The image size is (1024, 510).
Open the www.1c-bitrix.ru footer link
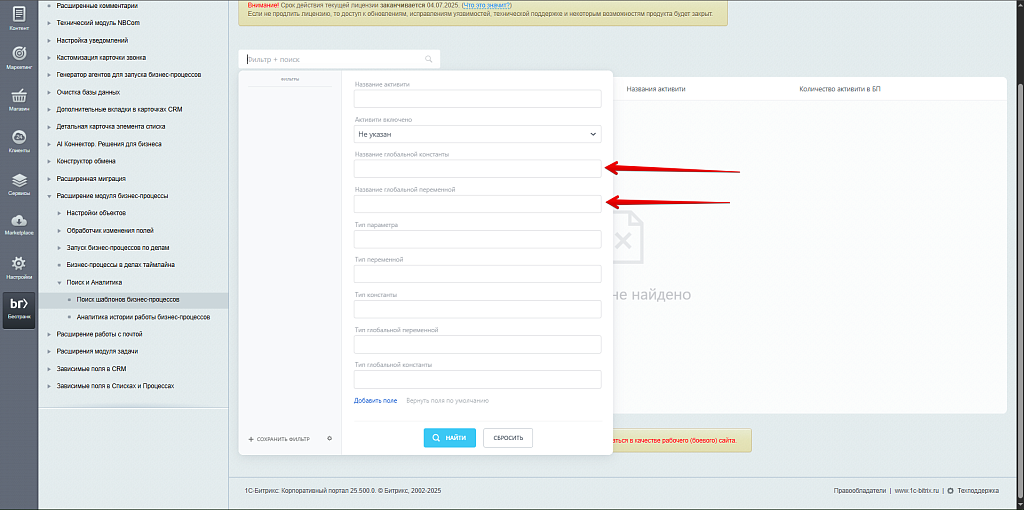916,490
